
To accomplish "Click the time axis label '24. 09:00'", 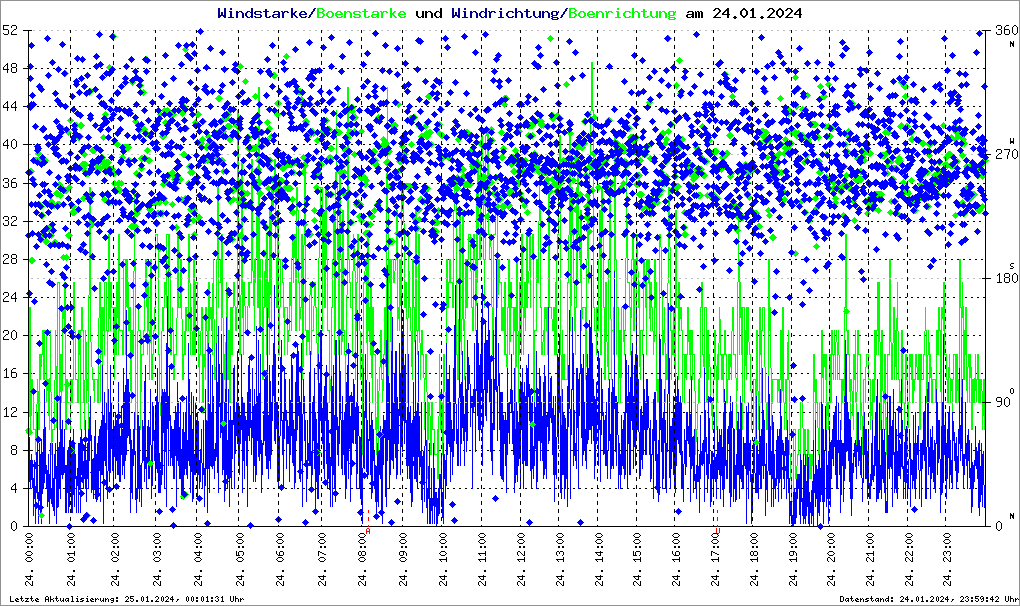I will [x=402, y=559].
